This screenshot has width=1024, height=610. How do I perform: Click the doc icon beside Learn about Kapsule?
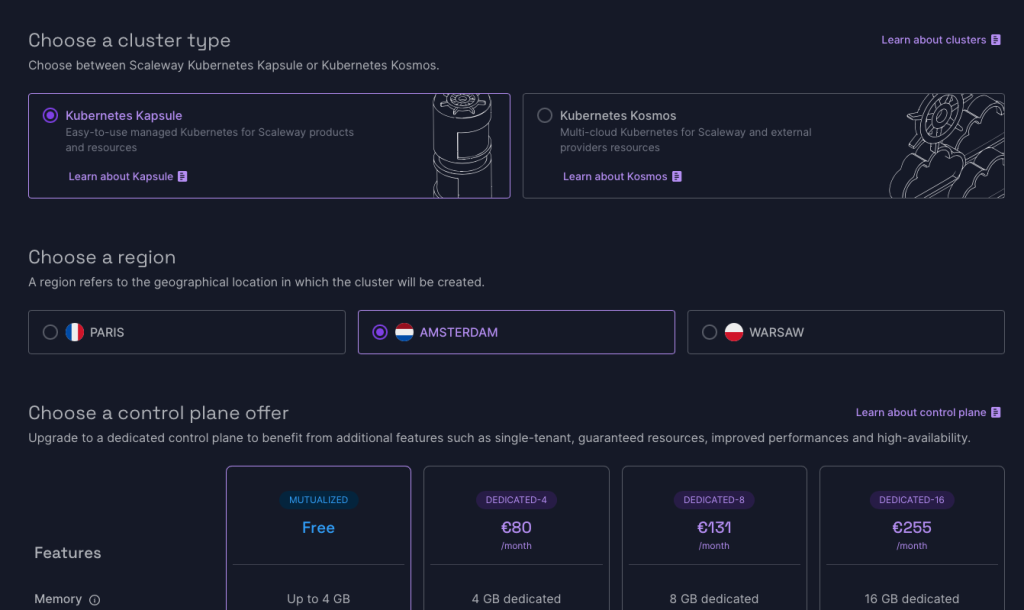click(x=183, y=177)
